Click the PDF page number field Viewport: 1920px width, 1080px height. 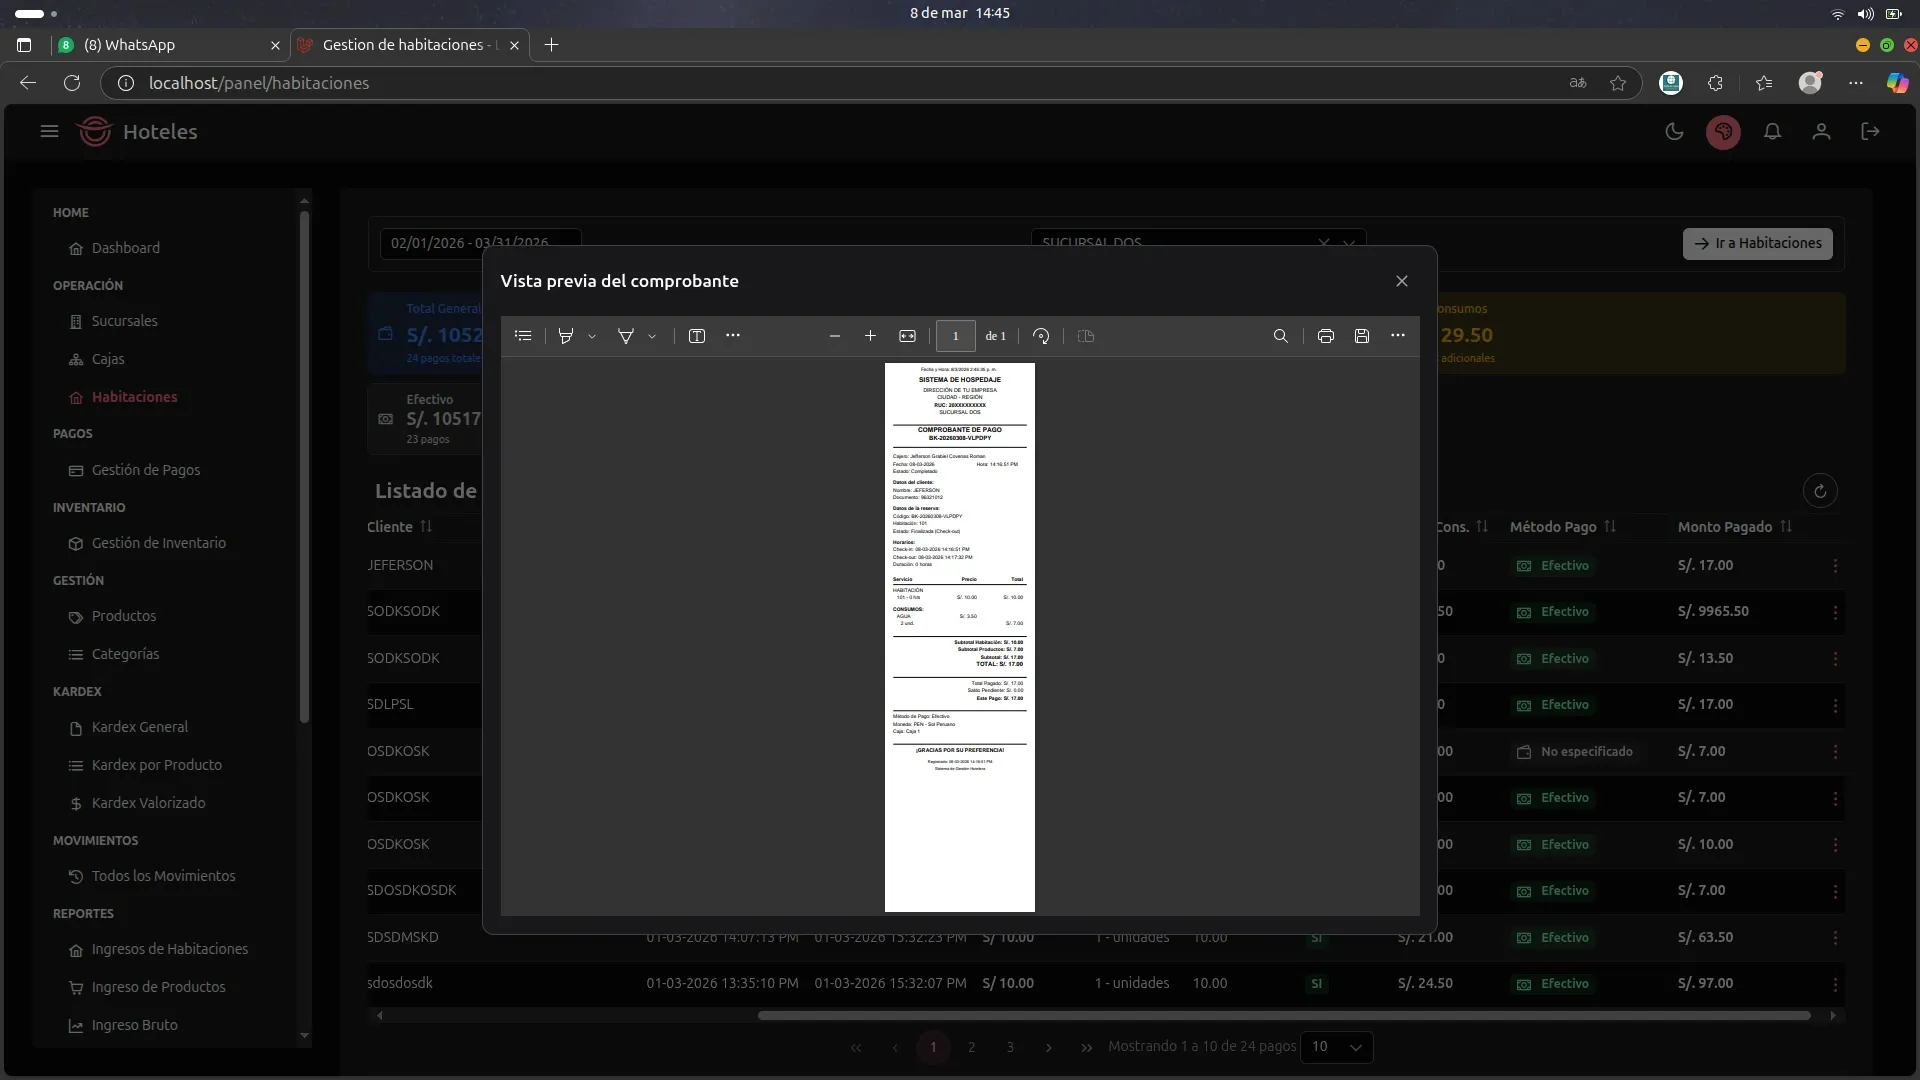pos(955,336)
